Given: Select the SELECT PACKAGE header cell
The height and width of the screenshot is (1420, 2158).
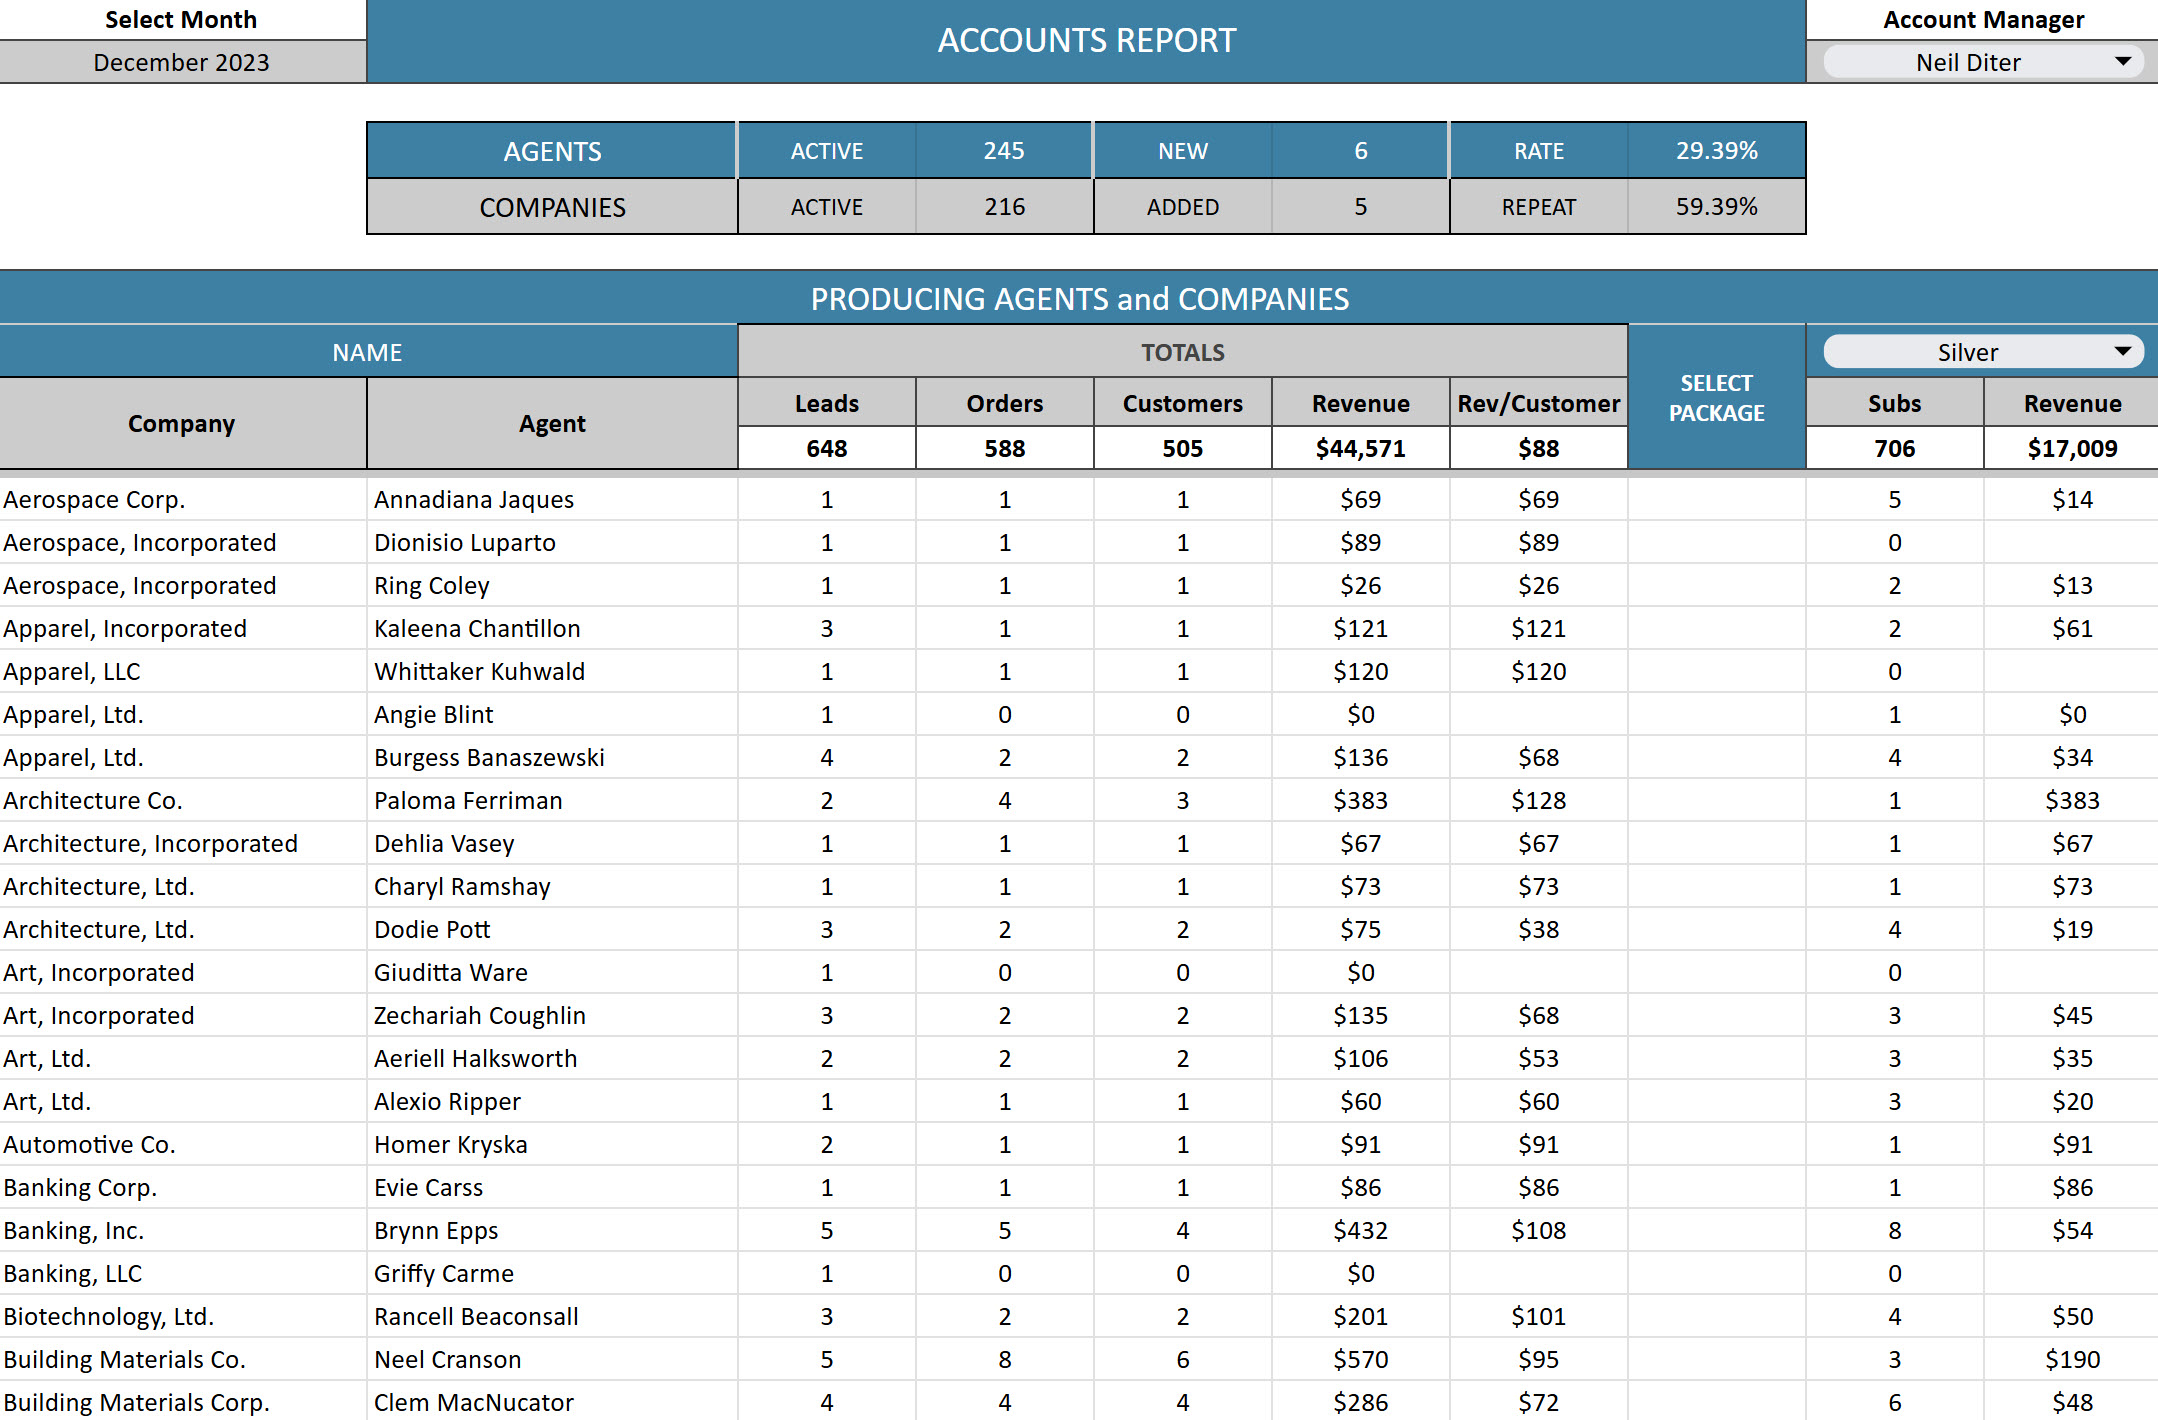Looking at the screenshot, I should tap(1717, 397).
